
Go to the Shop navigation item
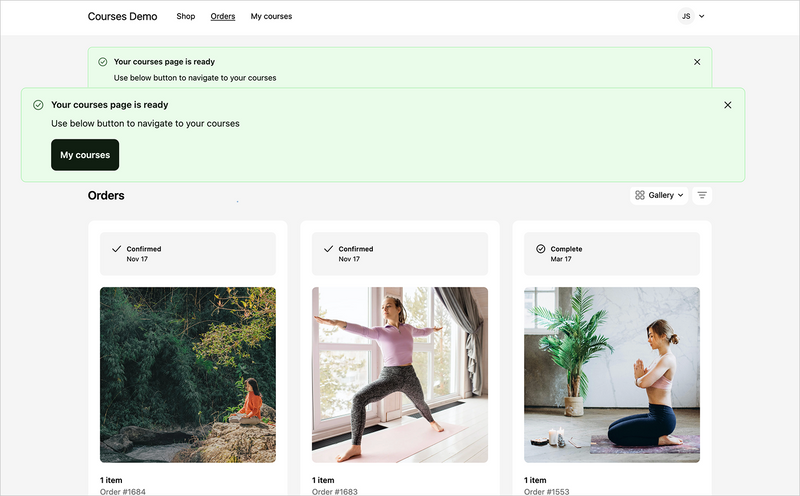185,16
